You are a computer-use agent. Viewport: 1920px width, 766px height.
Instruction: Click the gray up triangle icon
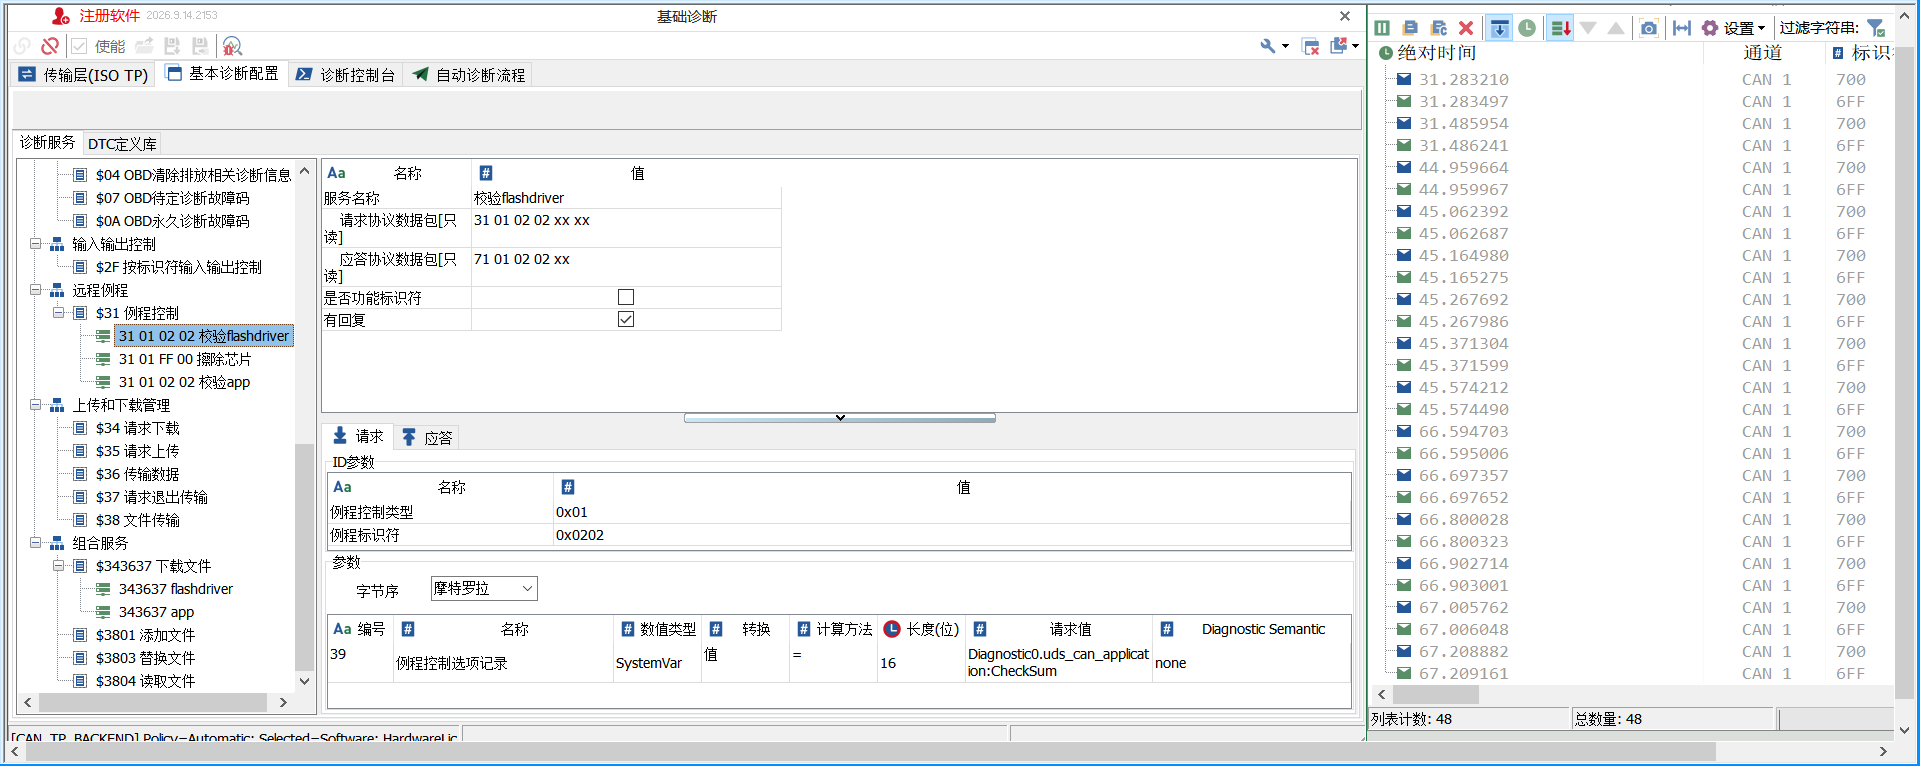(1616, 28)
